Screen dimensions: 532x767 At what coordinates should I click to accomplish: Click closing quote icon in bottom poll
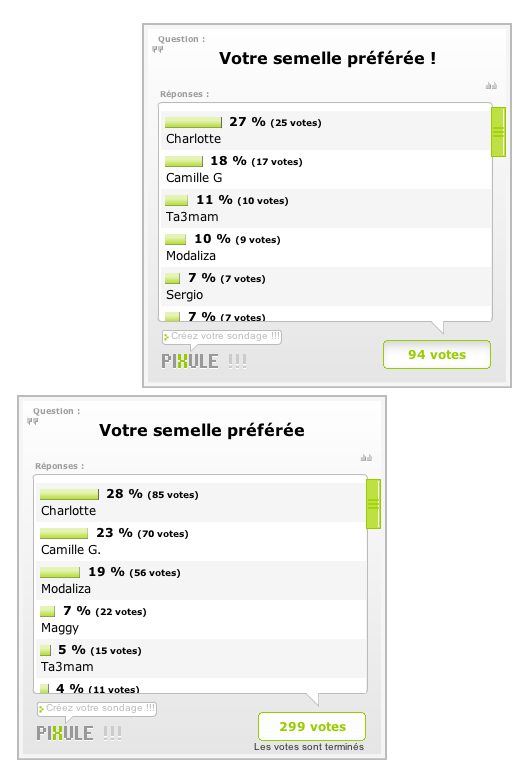point(366,458)
